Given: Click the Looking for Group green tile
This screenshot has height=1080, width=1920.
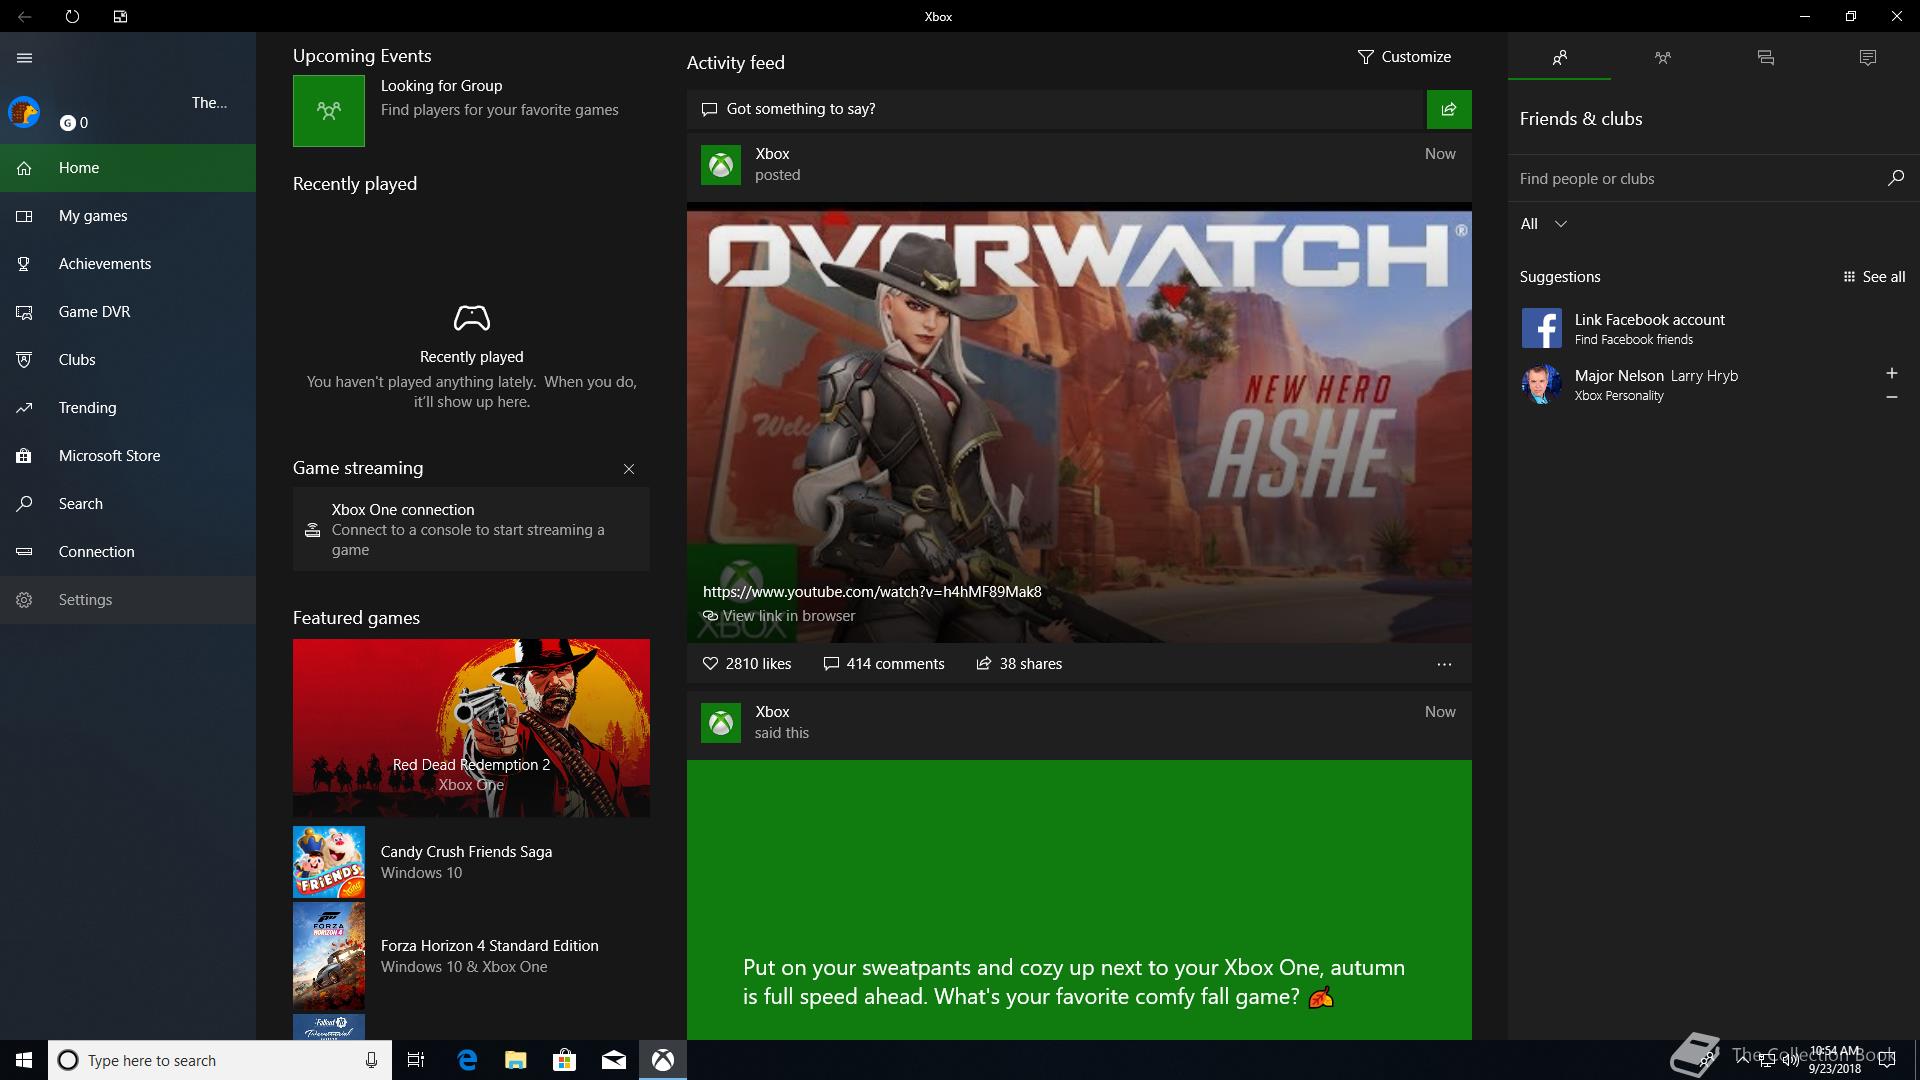Looking at the screenshot, I should tap(329, 111).
